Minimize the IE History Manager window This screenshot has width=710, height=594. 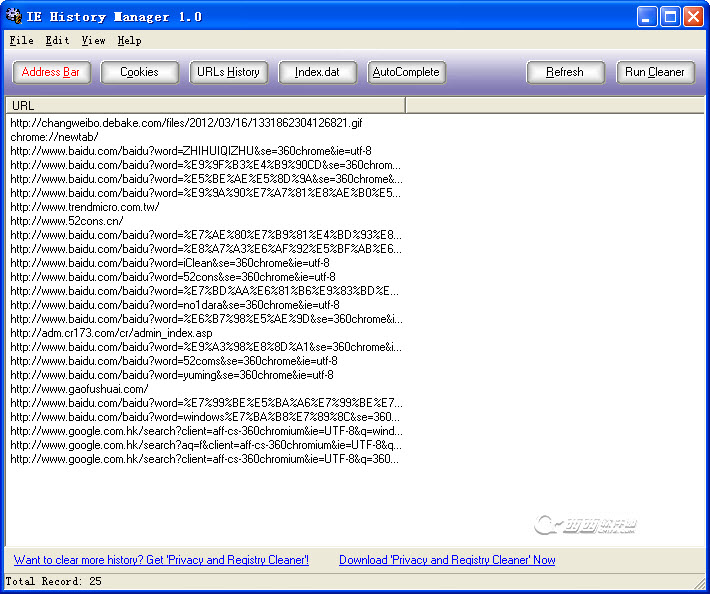coord(647,17)
